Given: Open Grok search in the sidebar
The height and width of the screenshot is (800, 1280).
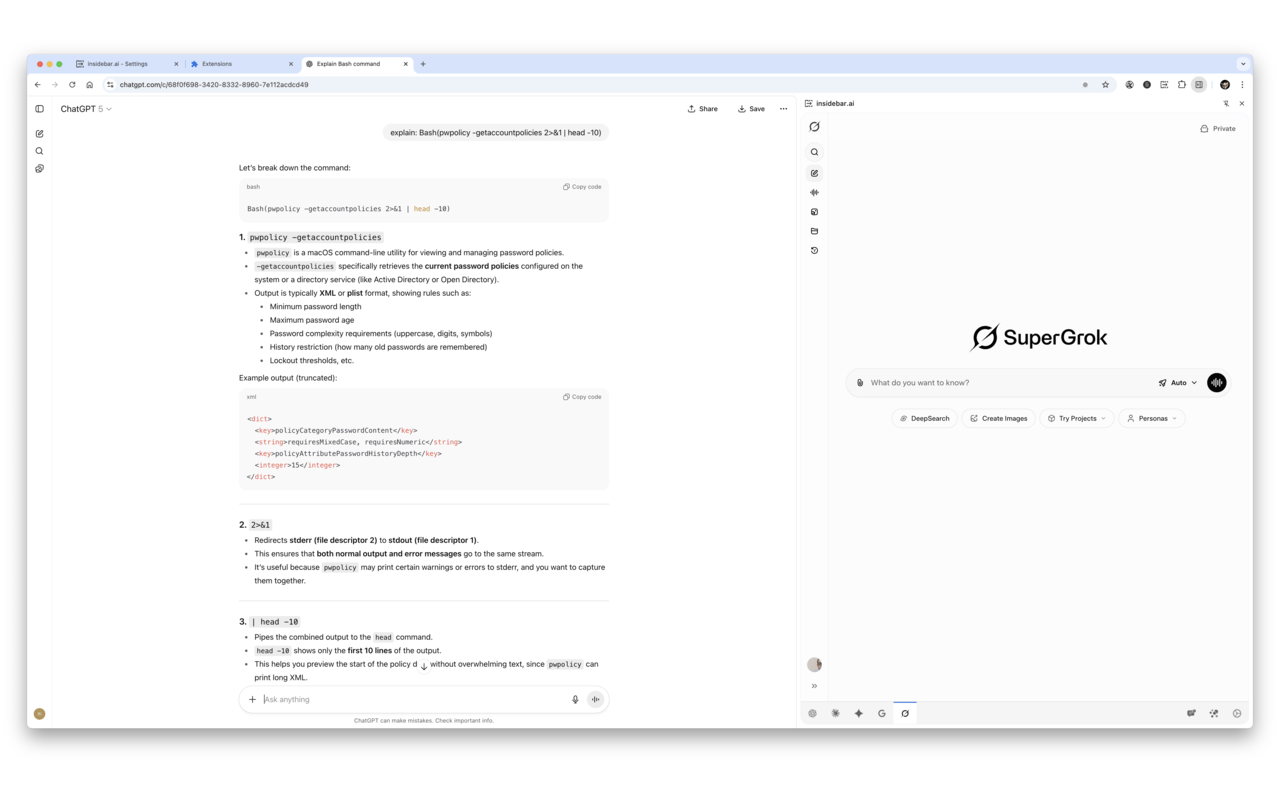Looking at the screenshot, I should click(814, 152).
